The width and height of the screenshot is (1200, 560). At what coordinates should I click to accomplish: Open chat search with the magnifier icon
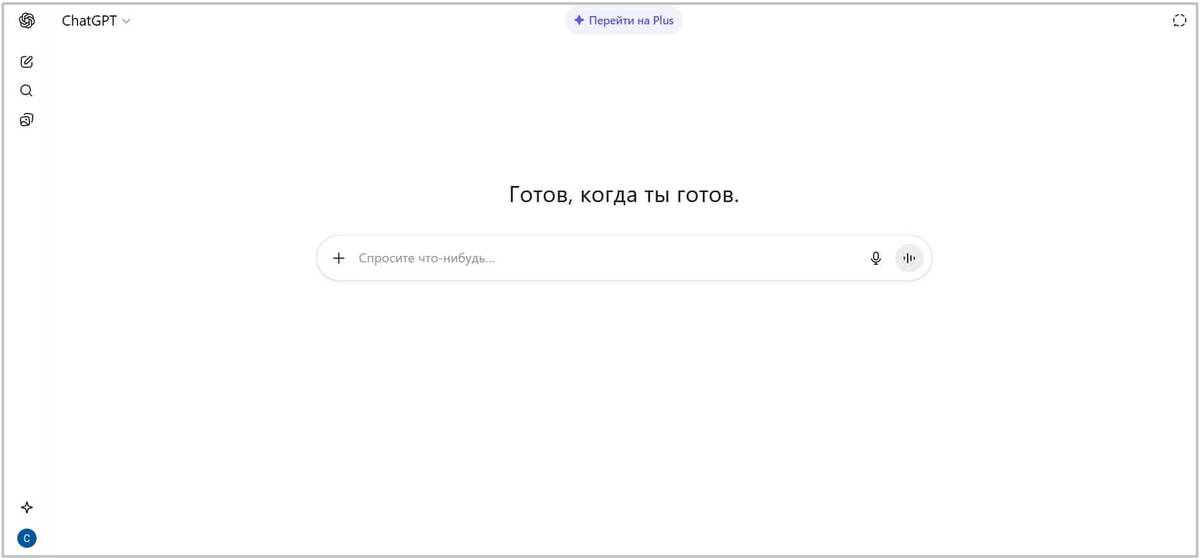pos(27,90)
